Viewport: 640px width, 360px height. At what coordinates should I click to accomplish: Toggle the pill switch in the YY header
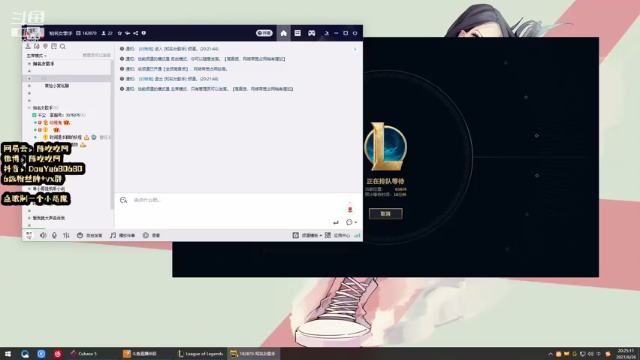point(264,33)
